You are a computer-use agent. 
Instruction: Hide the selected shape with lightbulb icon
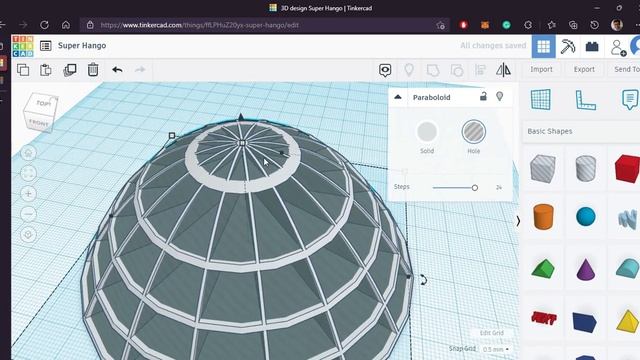pyautogui.click(x=499, y=97)
